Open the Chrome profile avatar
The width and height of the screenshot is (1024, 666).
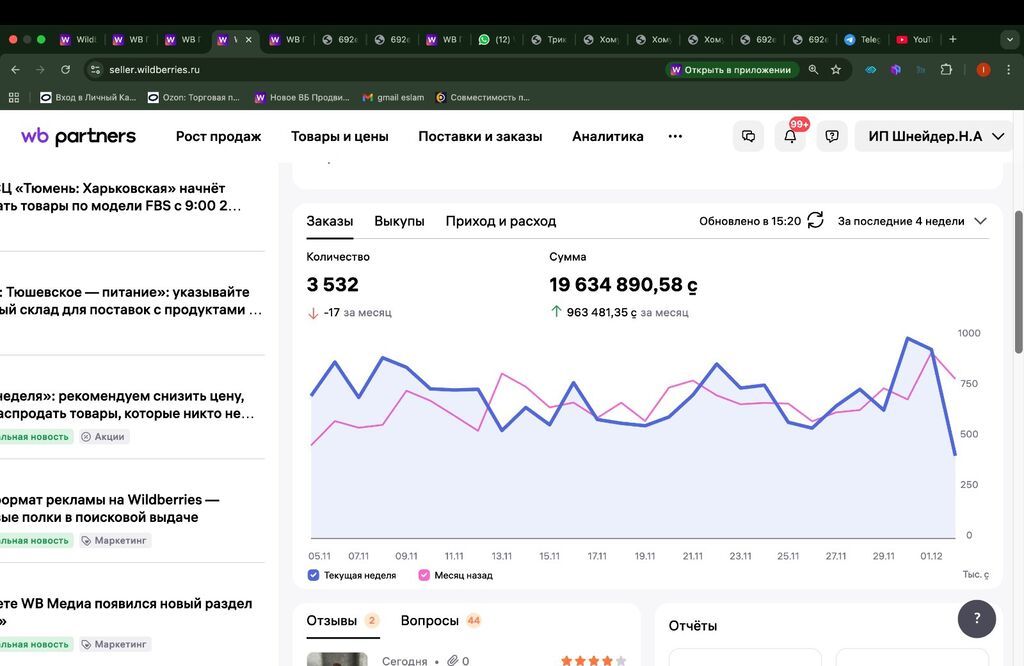click(983, 70)
